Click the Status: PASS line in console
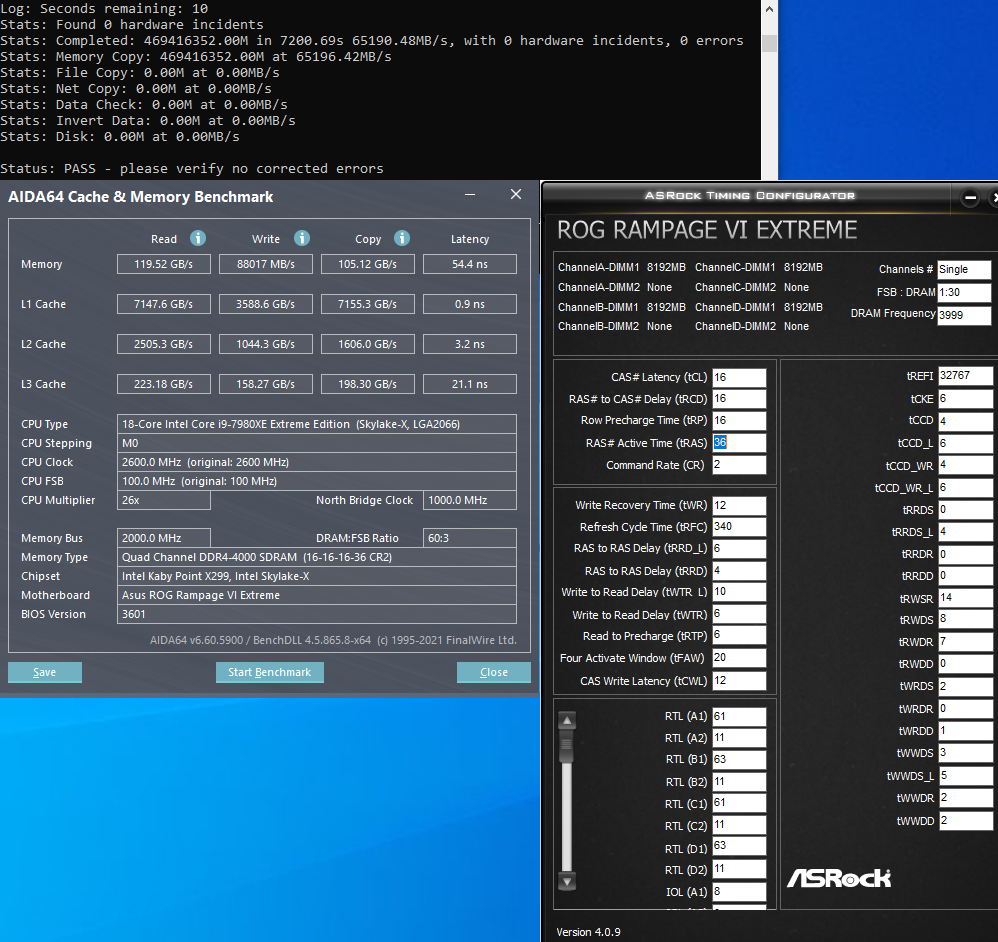Image resolution: width=998 pixels, height=942 pixels. (x=192, y=169)
